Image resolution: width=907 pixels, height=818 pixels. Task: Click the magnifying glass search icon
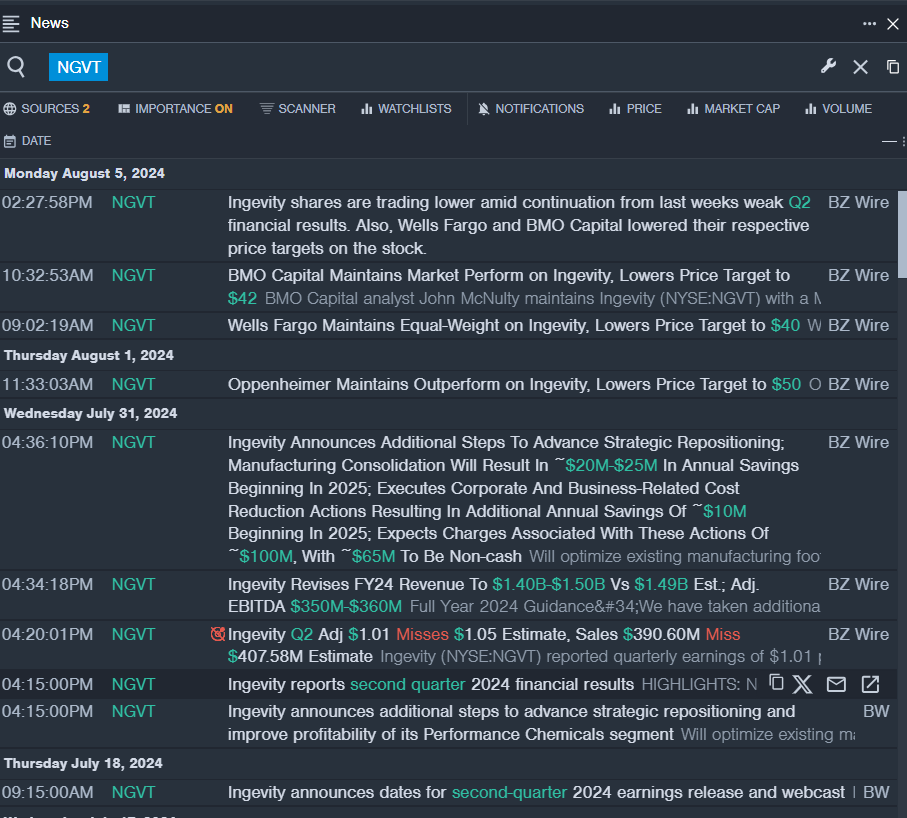click(x=16, y=67)
